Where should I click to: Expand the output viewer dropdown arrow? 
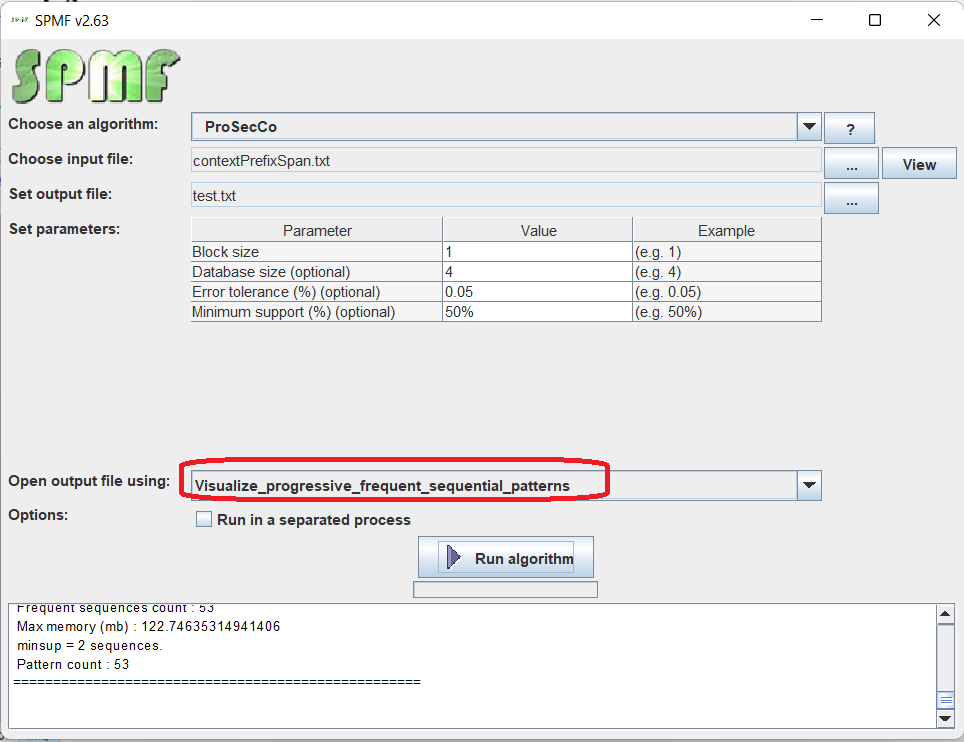(x=809, y=486)
